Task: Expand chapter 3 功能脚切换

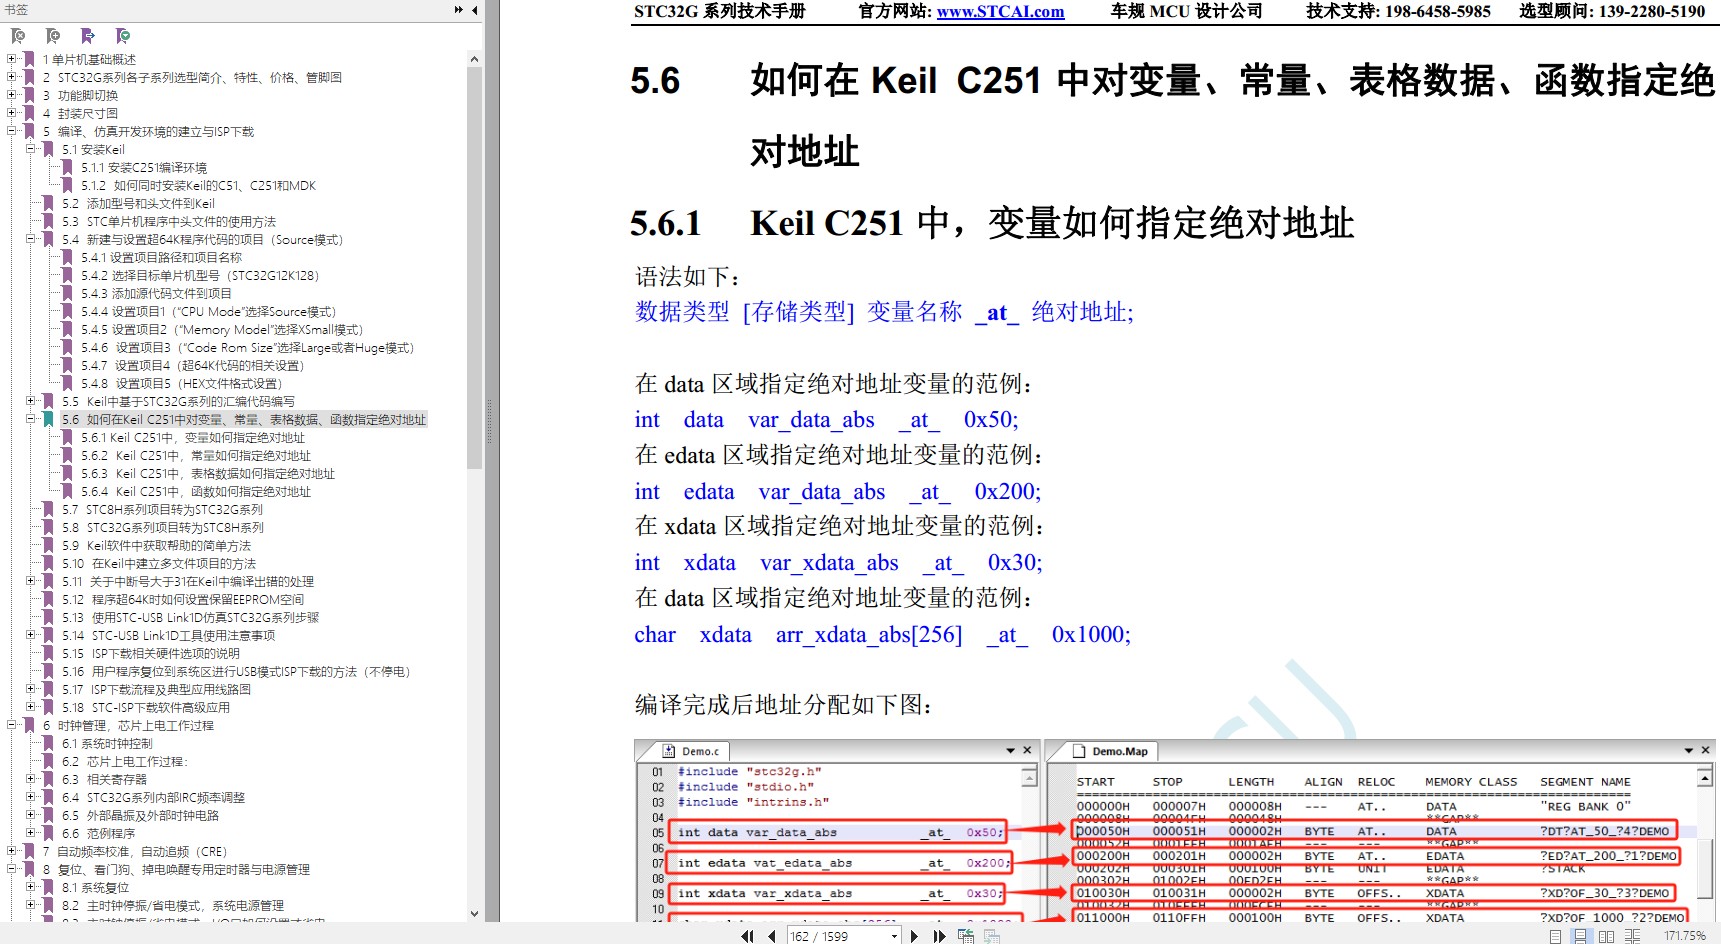Action: point(12,95)
